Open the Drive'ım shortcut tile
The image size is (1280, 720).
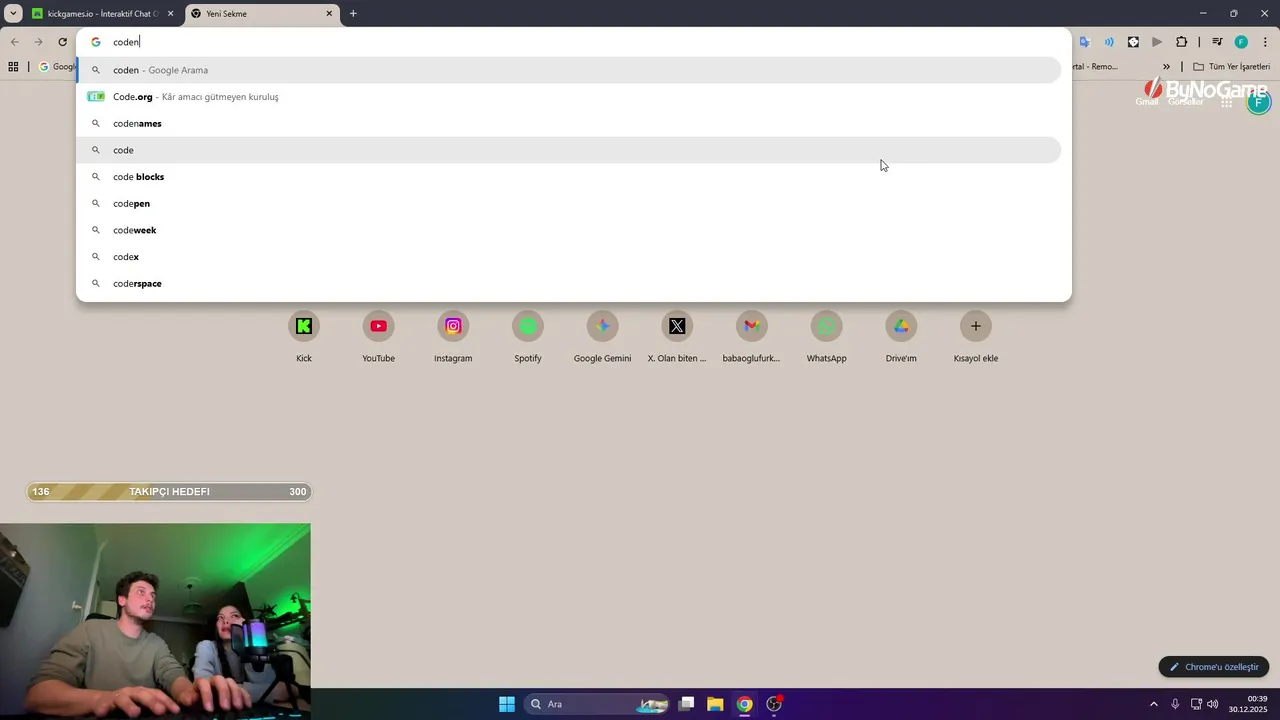901,337
